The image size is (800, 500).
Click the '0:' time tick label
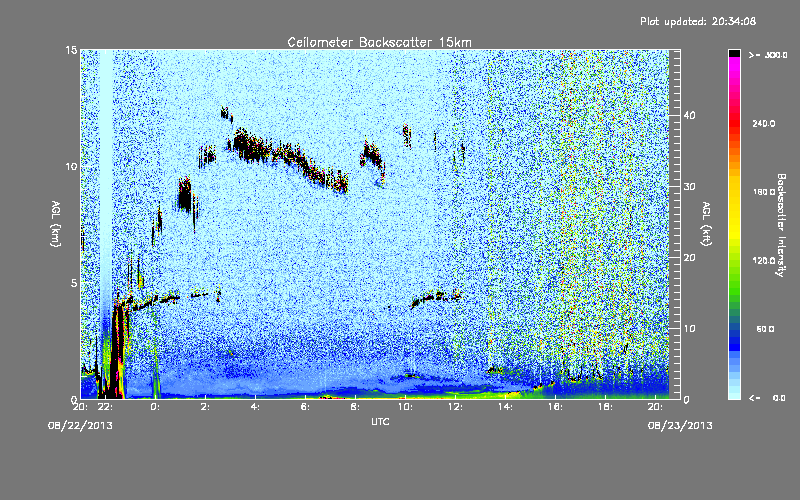click(x=155, y=407)
